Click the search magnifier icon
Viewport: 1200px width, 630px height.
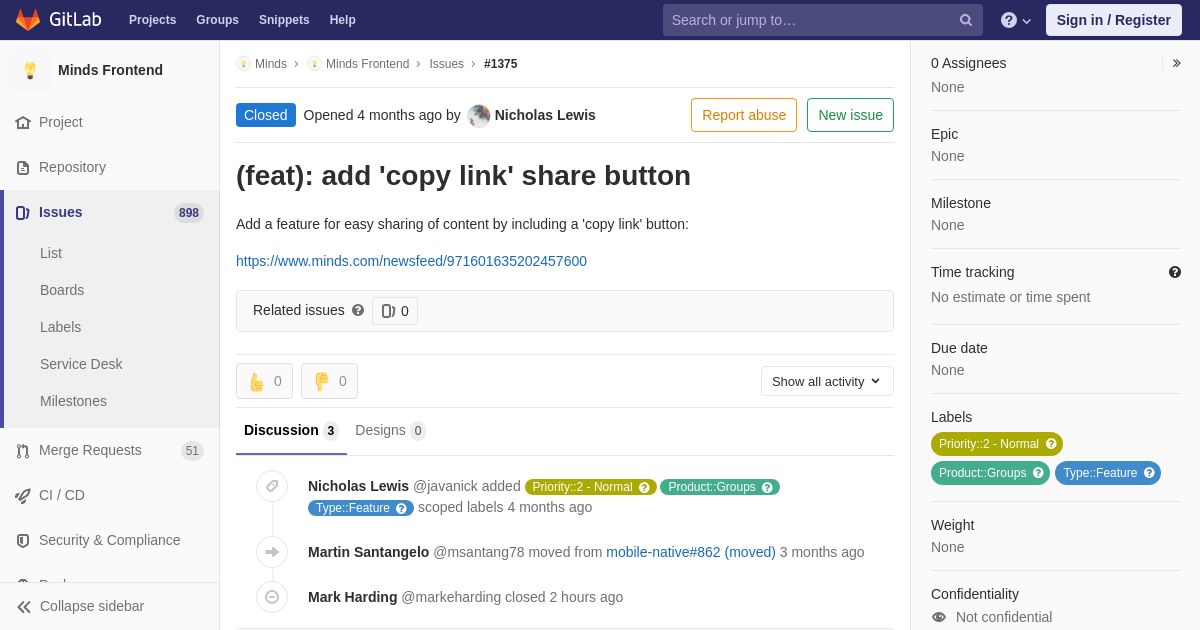(x=966, y=20)
